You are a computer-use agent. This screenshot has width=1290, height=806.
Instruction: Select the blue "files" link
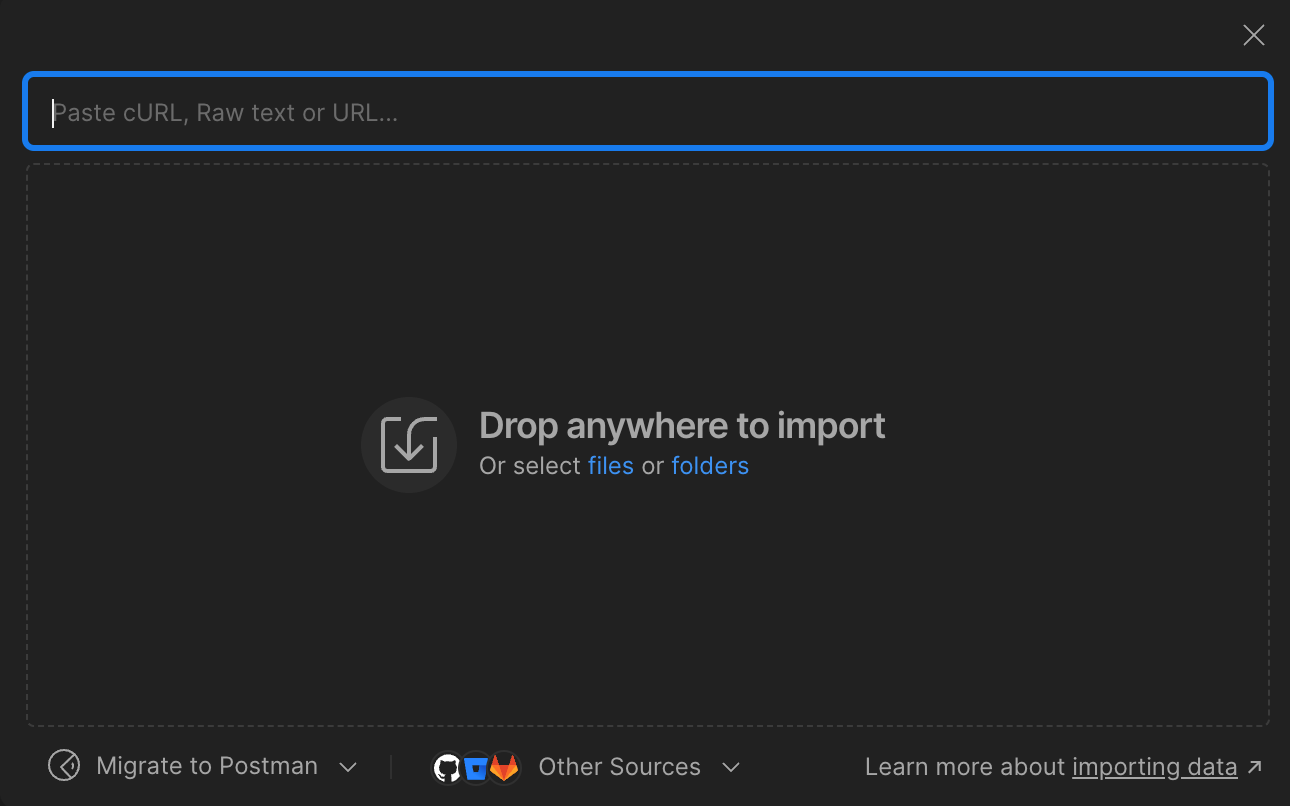point(610,466)
